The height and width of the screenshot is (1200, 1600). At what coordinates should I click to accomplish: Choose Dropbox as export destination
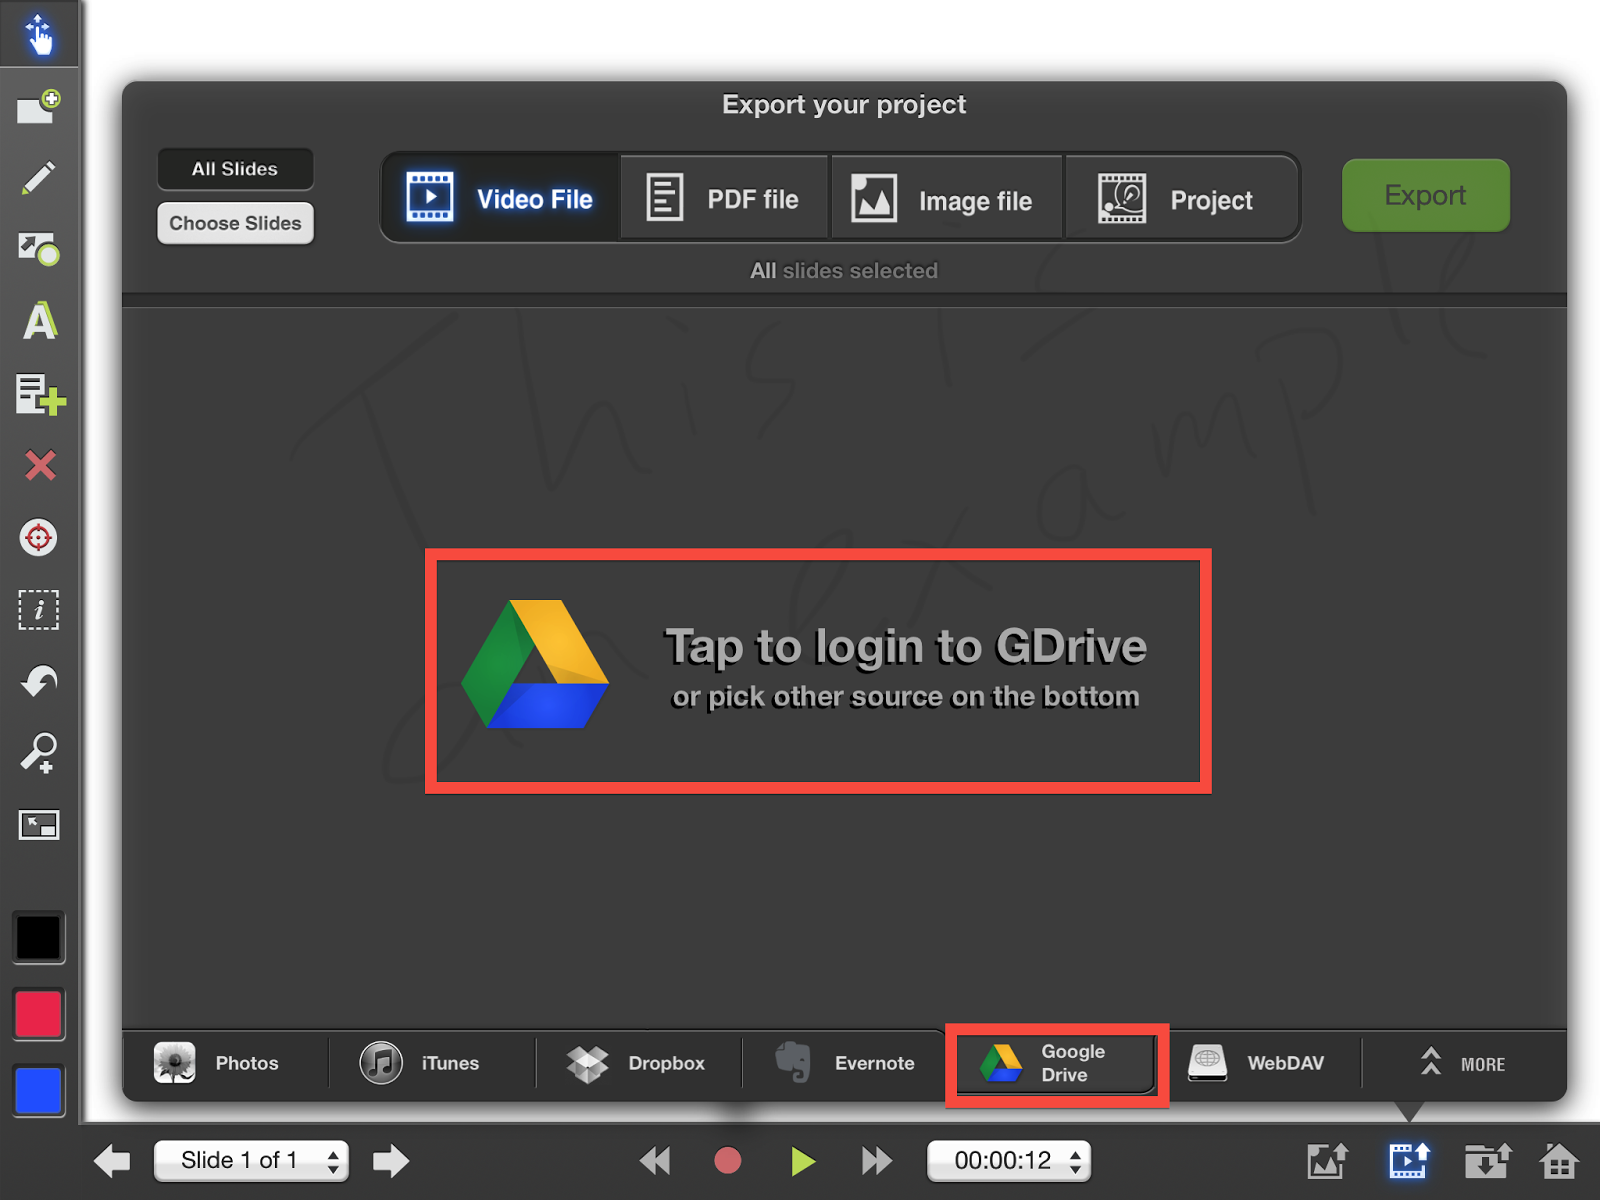(639, 1063)
